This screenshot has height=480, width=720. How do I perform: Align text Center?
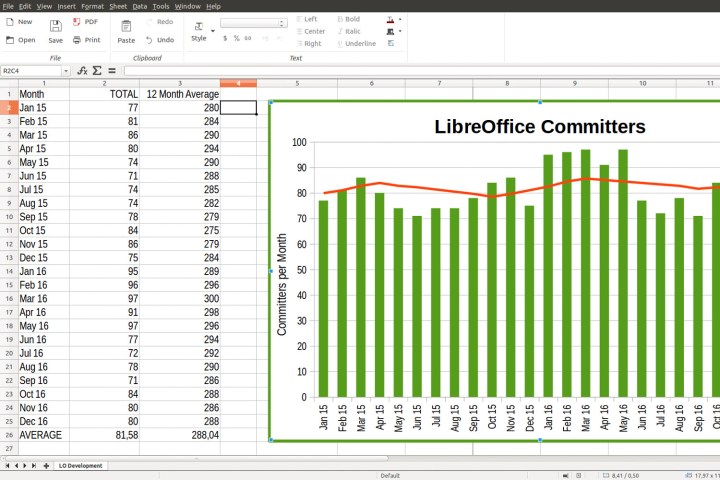point(311,31)
